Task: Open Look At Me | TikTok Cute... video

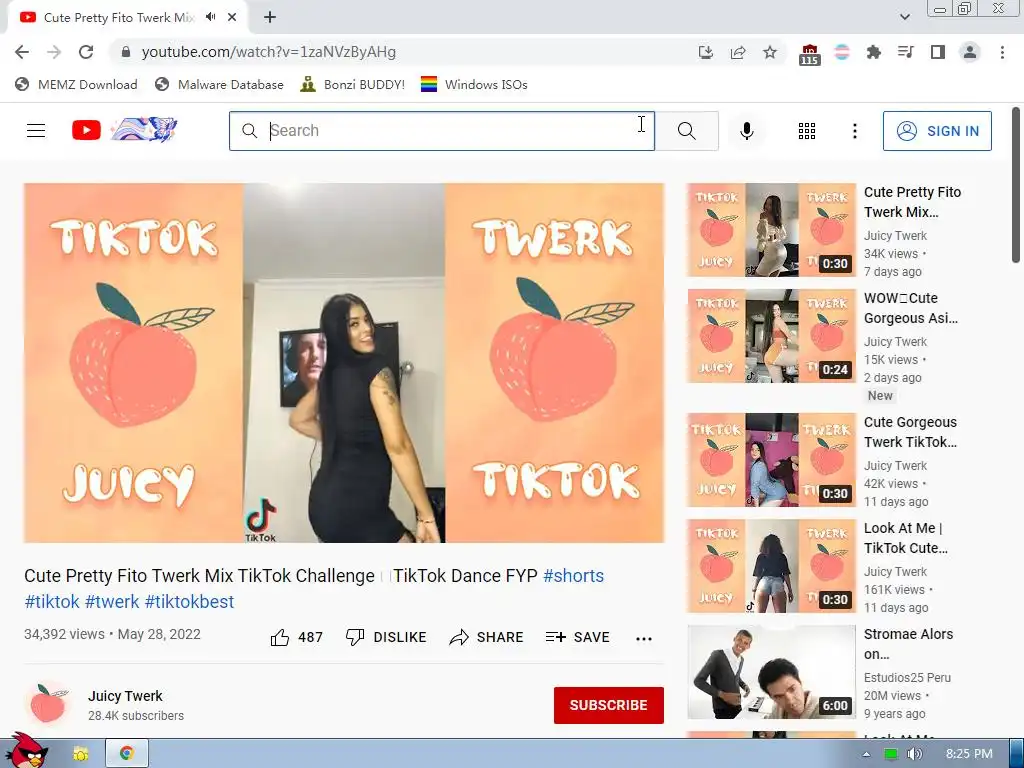Action: [x=906, y=538]
